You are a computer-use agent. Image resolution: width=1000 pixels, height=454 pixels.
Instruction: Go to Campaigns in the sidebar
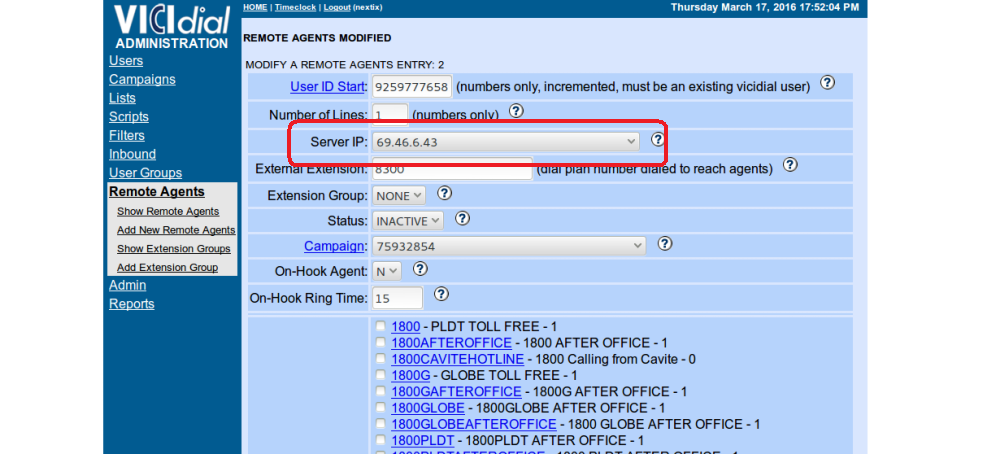[142, 79]
